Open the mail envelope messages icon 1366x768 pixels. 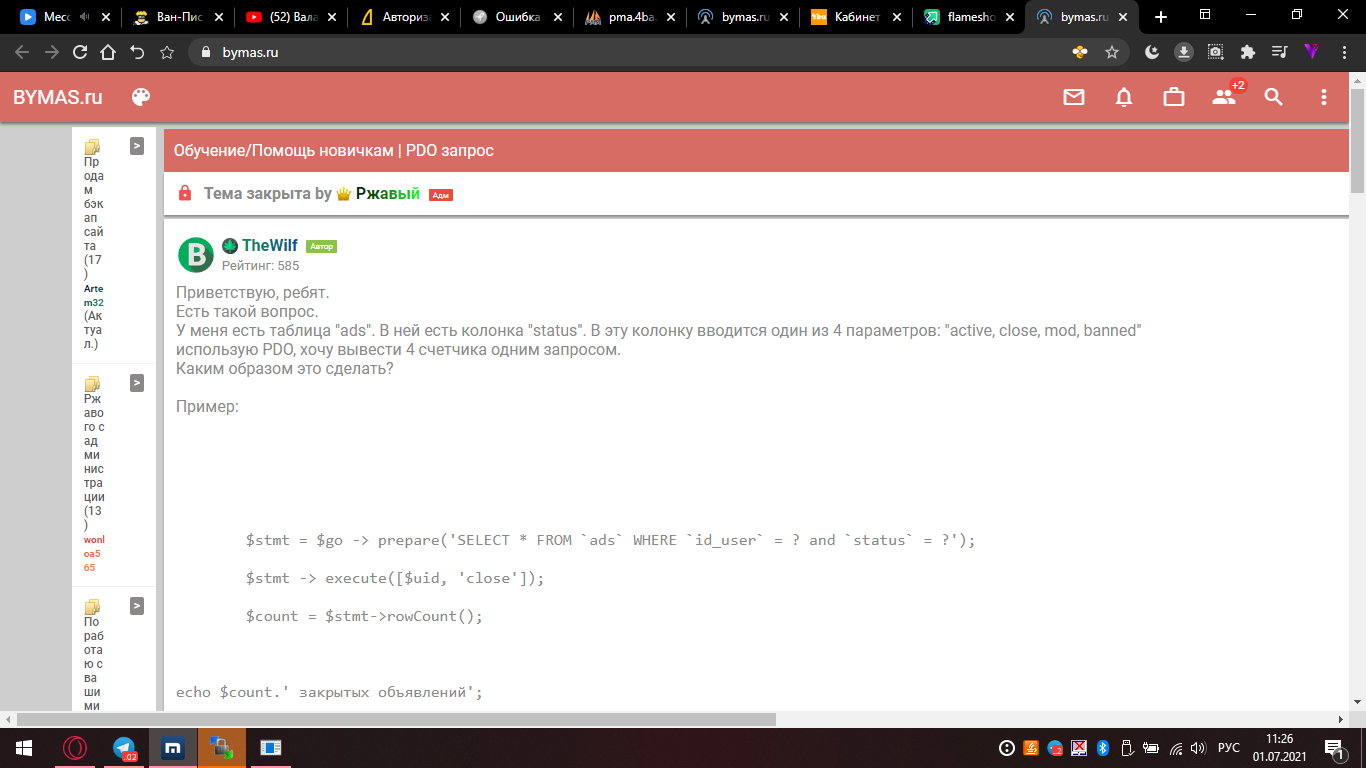[x=1074, y=97]
